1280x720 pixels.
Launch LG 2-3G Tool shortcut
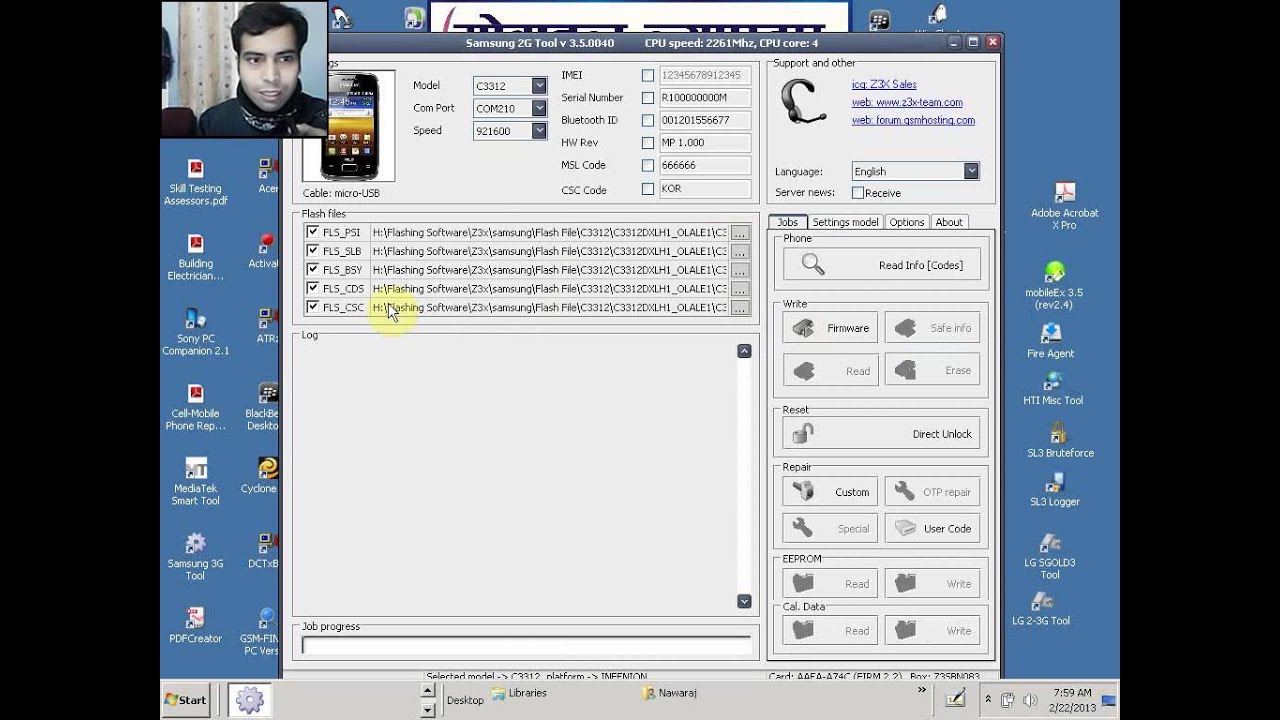pyautogui.click(x=1041, y=610)
